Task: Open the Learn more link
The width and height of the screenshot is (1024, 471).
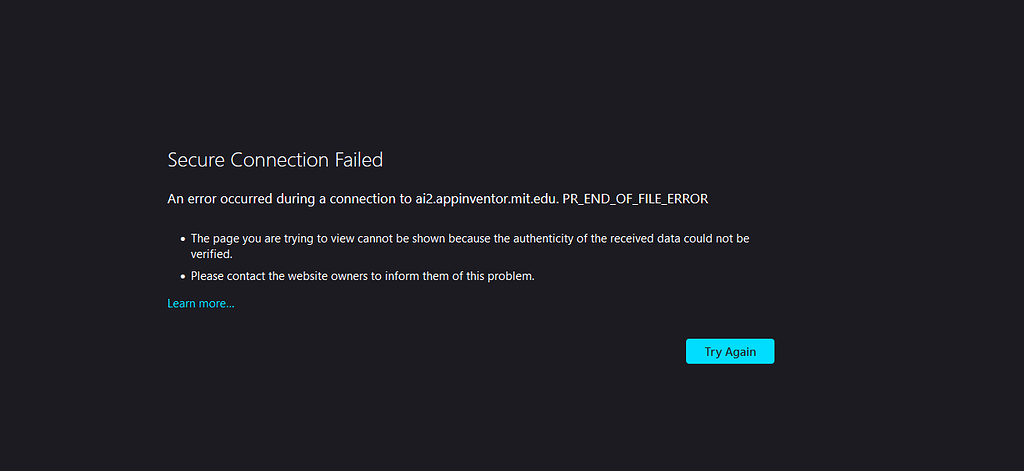Action: click(x=200, y=303)
